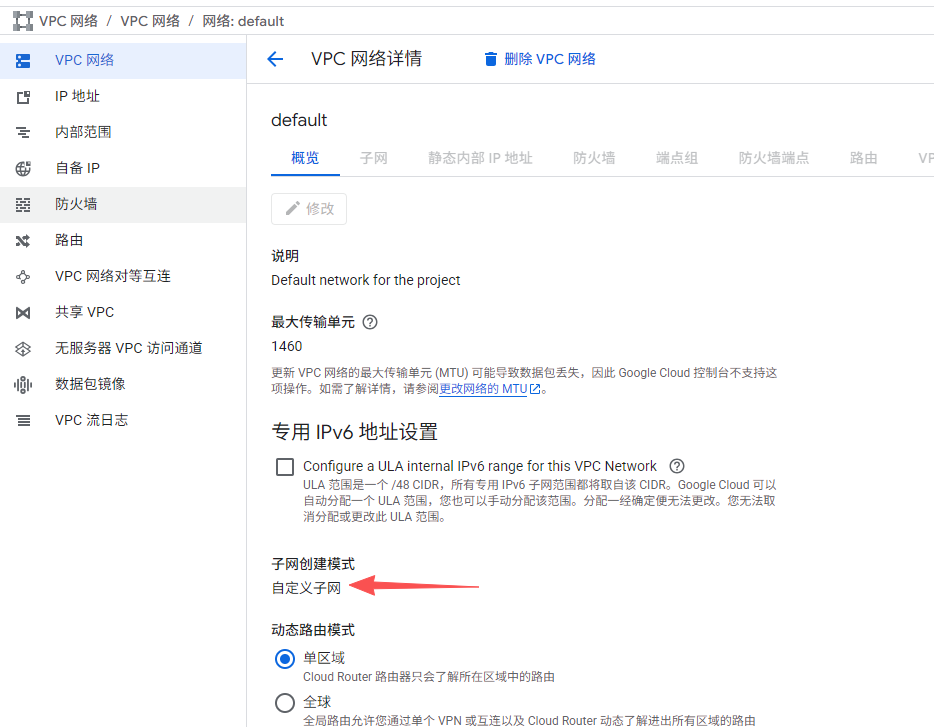Screen dimensions: 934x727
Task: Select the 单区域 routing mode radio button
Action: point(285,658)
